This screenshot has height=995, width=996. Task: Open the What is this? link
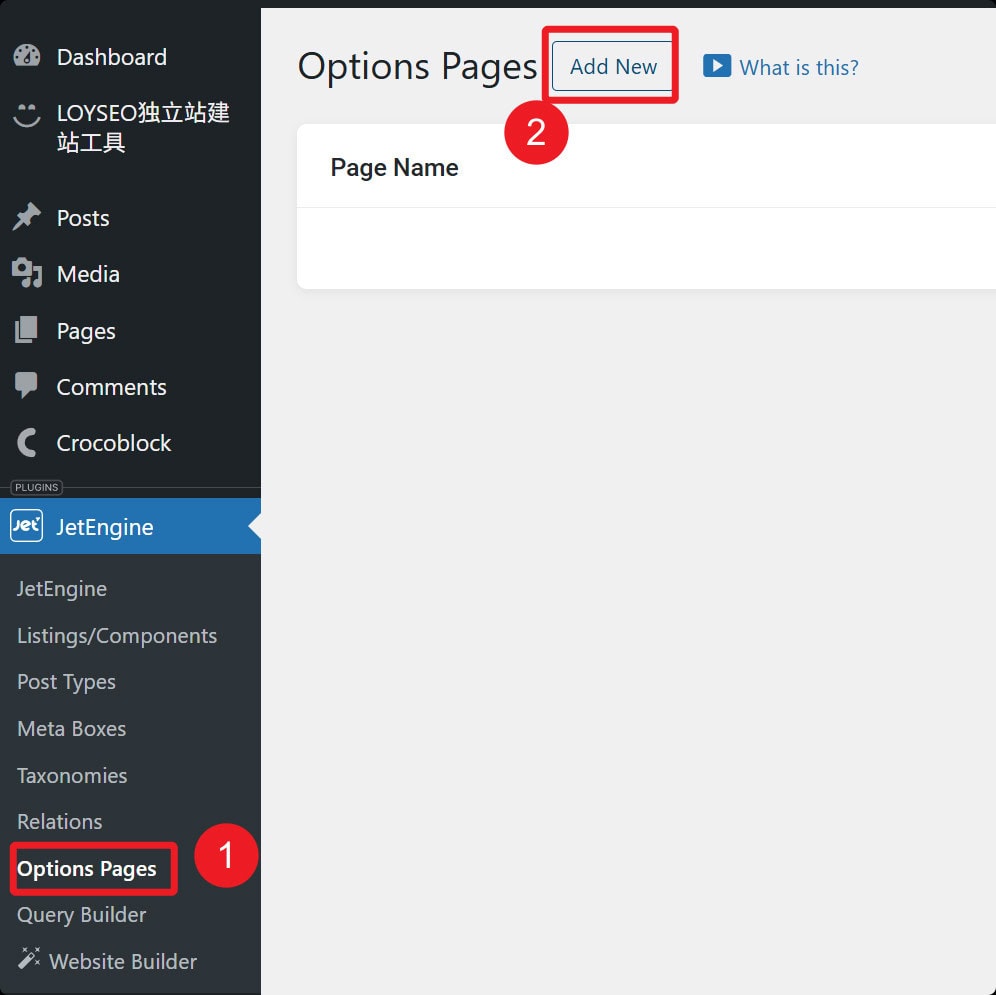coord(798,67)
